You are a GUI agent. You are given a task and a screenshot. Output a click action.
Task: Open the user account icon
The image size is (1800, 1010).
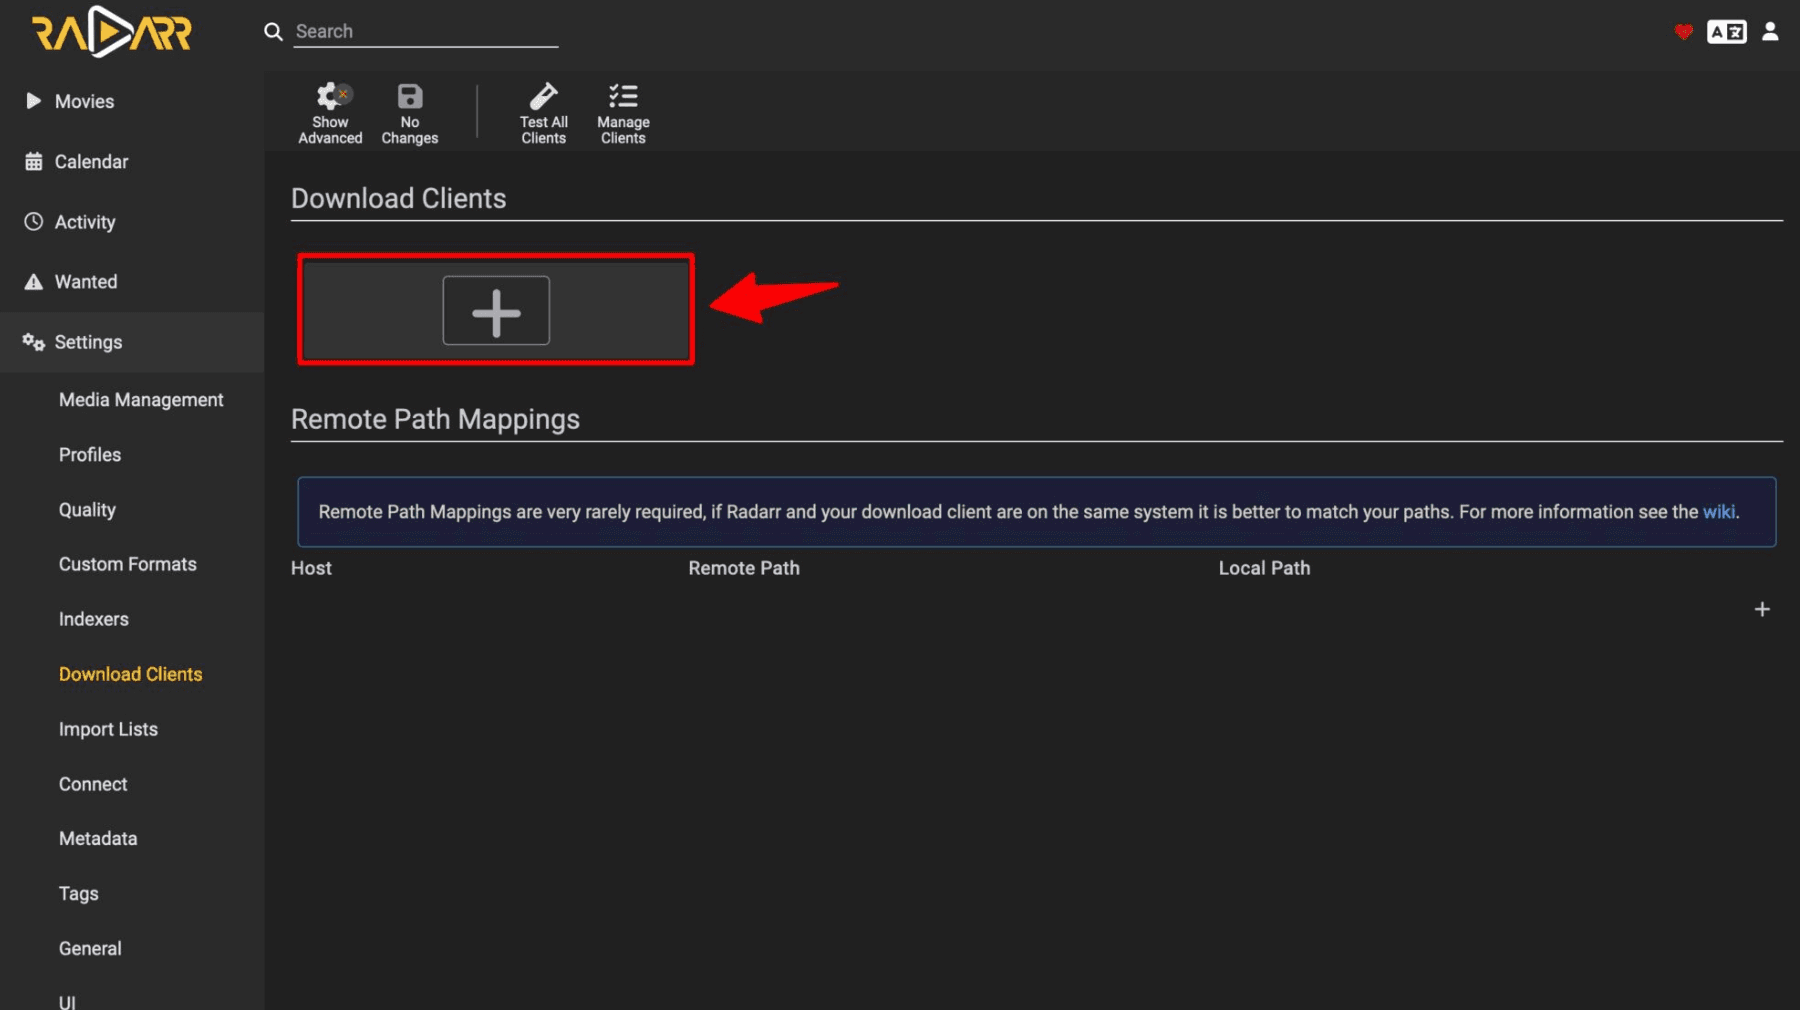(1769, 31)
